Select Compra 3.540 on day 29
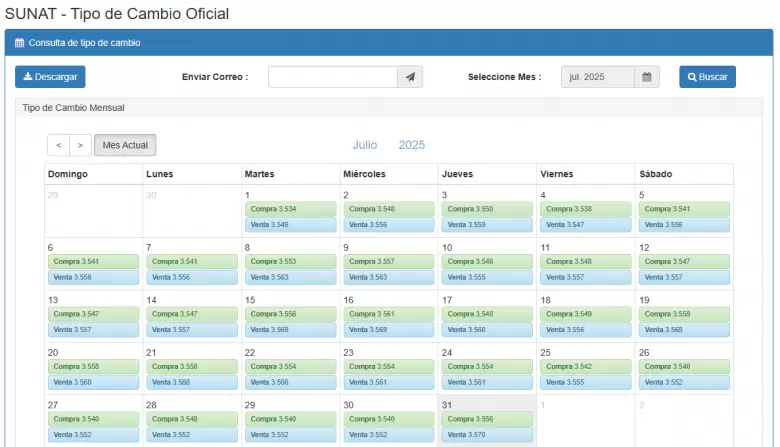Viewport: 780px width, 447px height. tap(291, 419)
